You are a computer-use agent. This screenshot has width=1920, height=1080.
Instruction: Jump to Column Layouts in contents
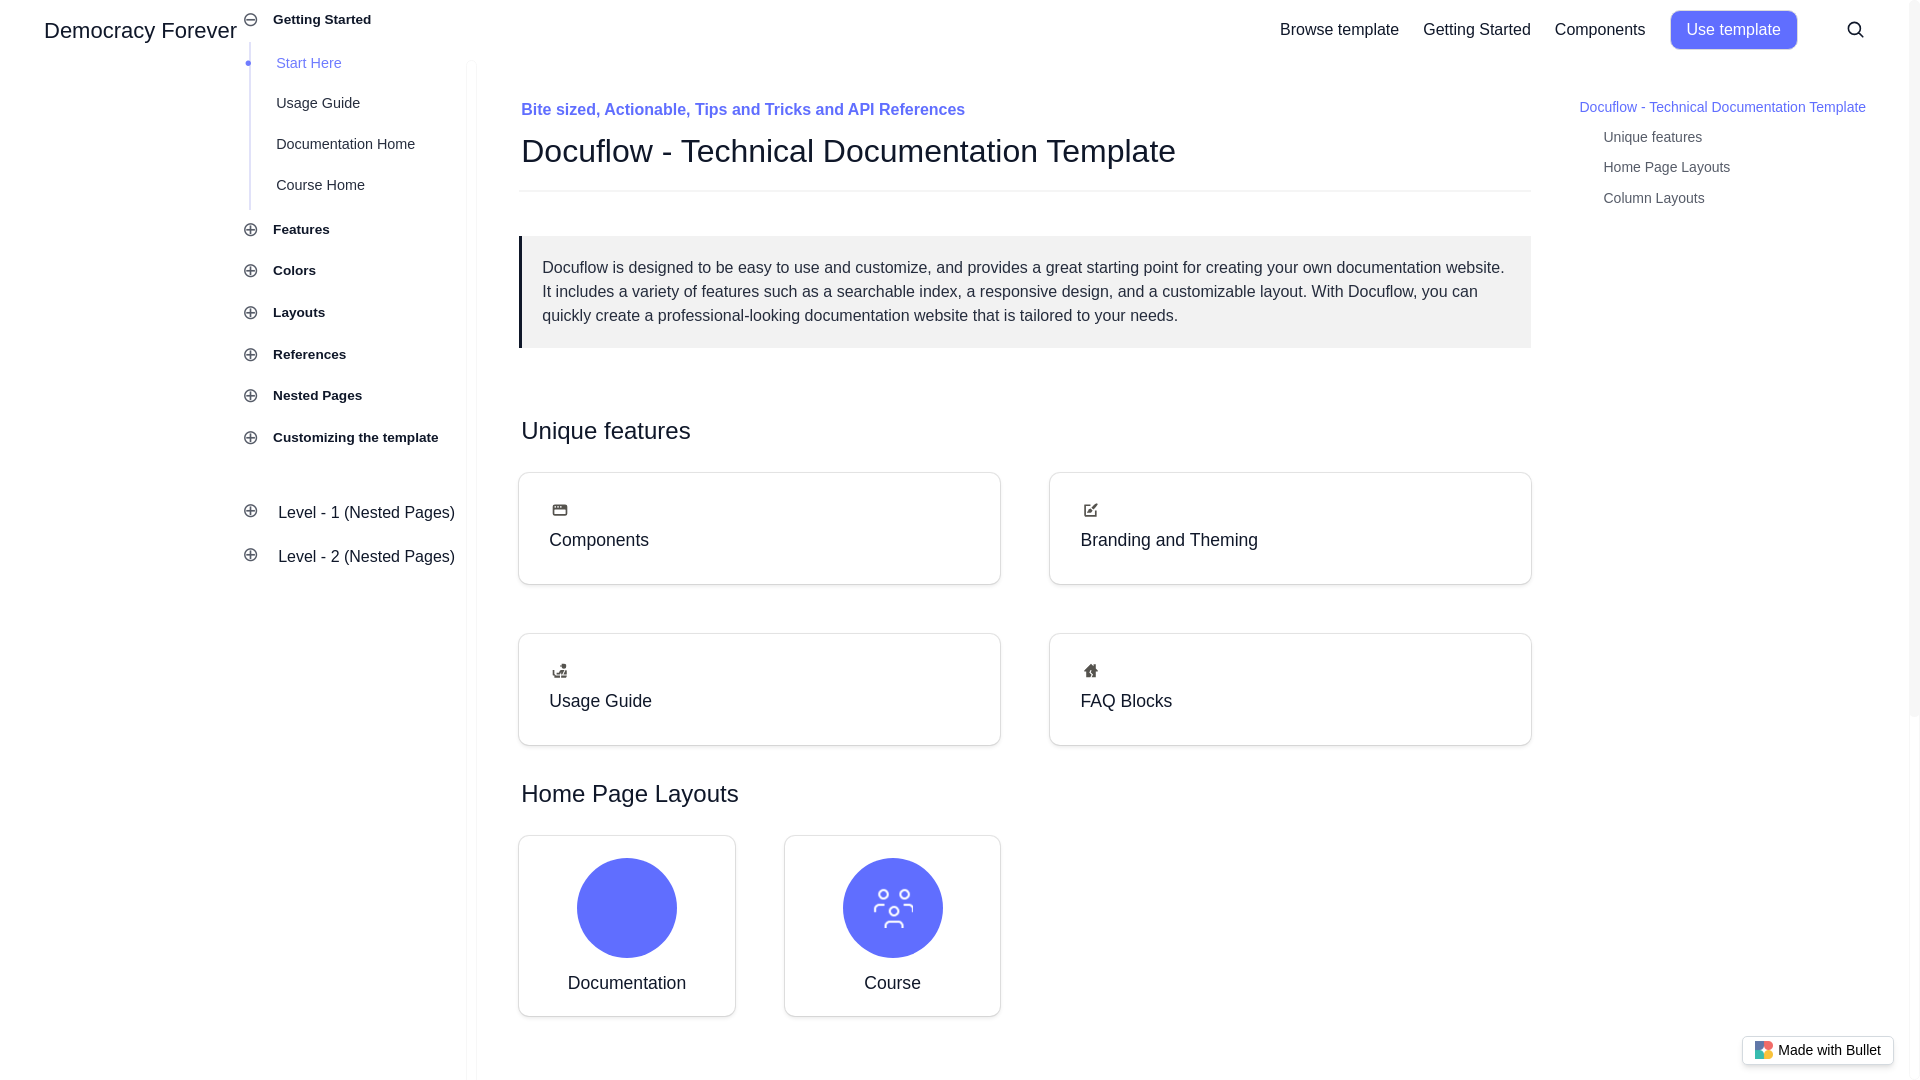coord(1653,198)
